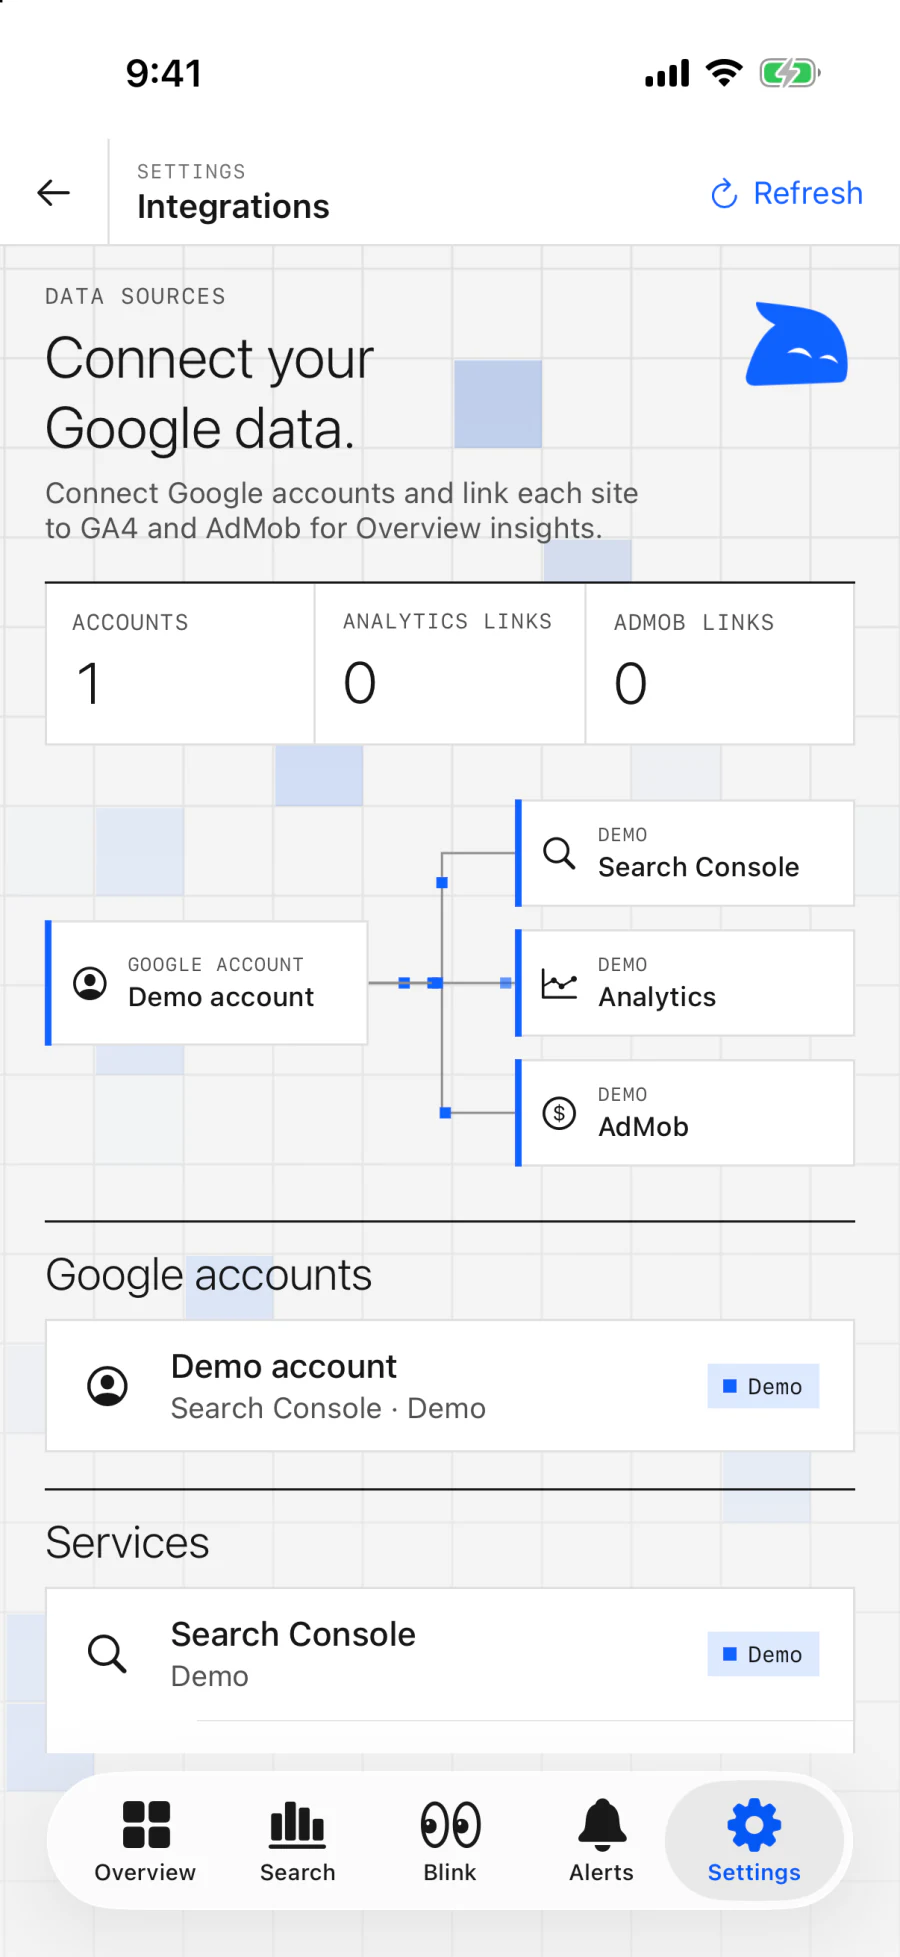Tap the Demo badge on Demo account row
900x1957 pixels.
[x=763, y=1386]
